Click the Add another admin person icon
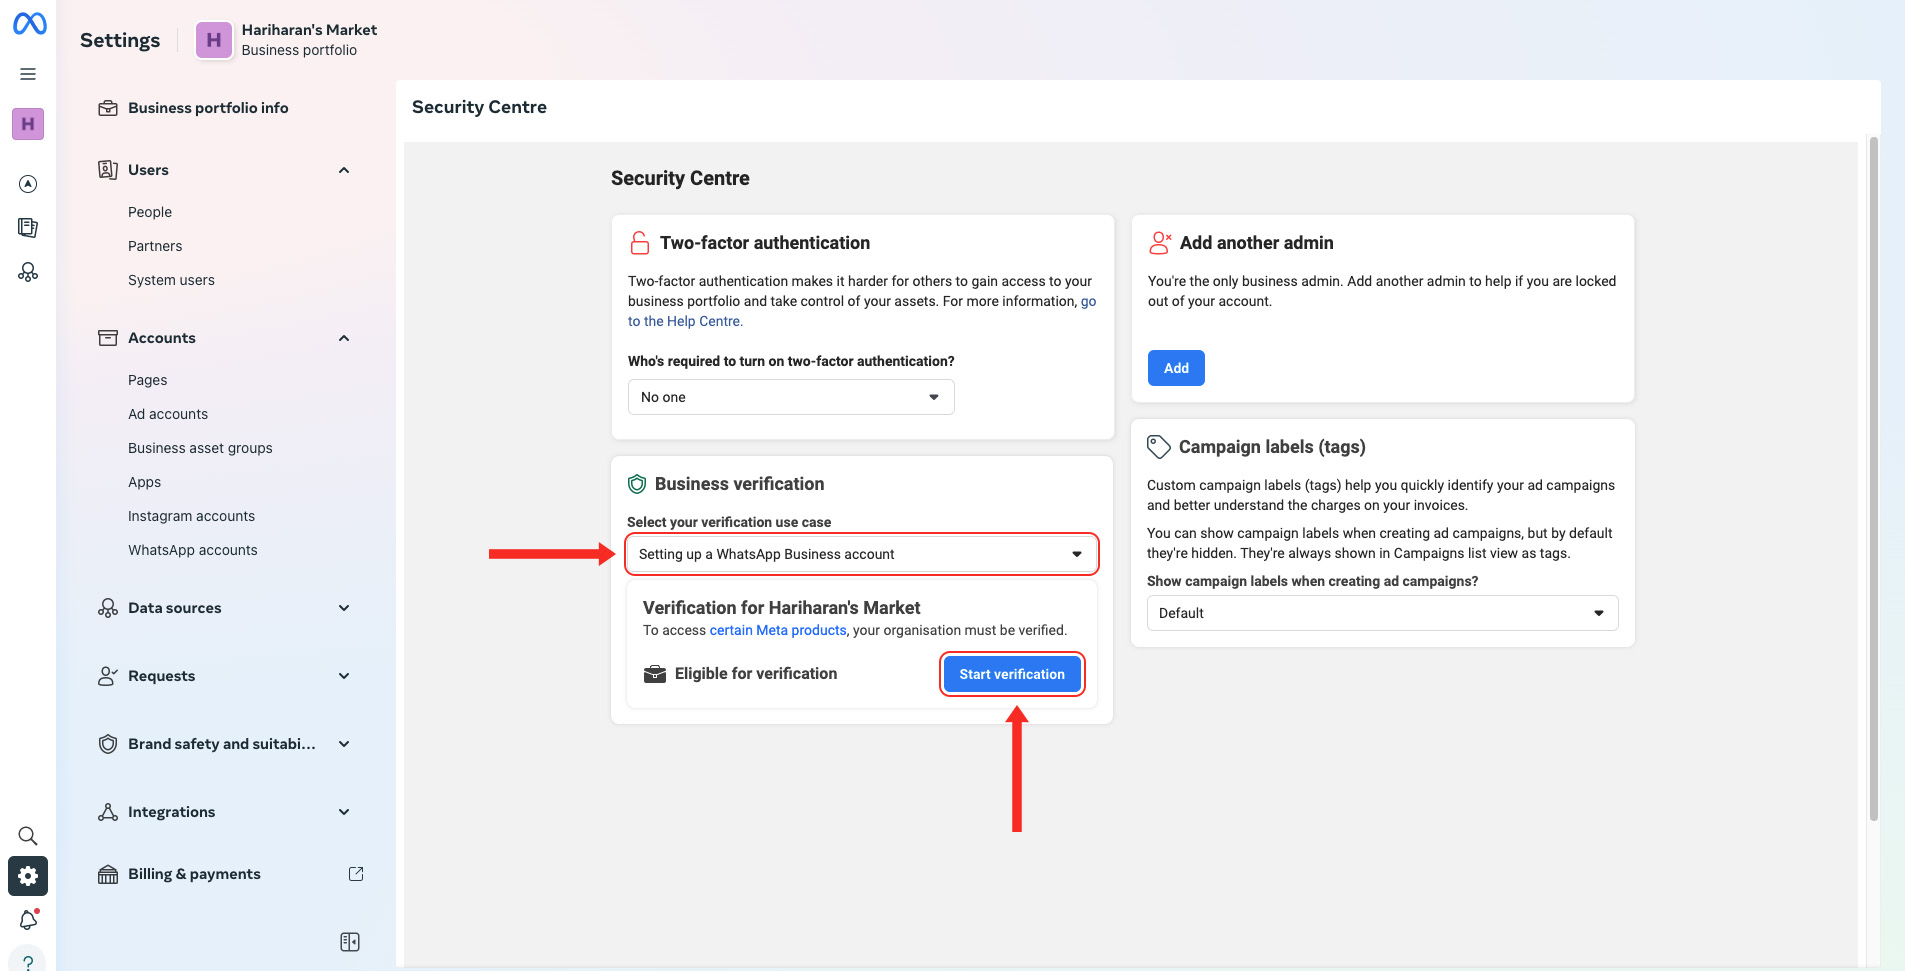Screen dimensions: 1905x971 click(x=1160, y=243)
